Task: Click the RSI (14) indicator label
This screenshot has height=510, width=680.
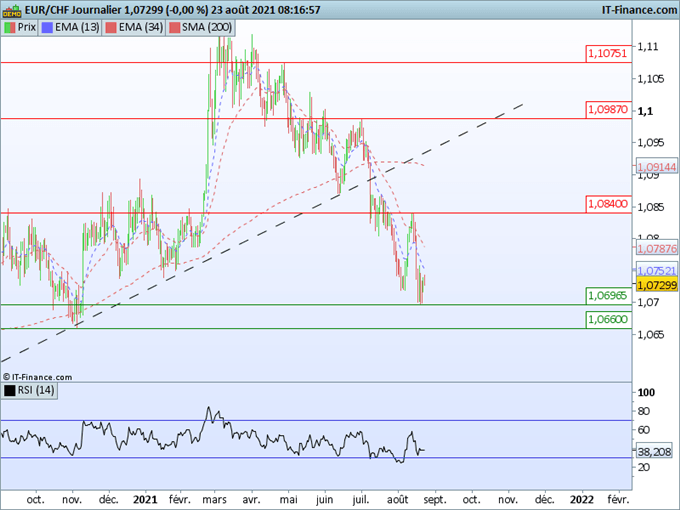Action: 29,390
